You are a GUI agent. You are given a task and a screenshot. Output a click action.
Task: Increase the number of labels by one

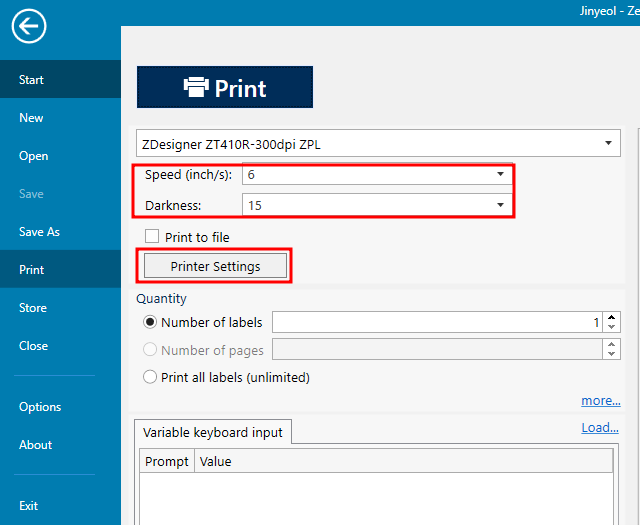611,317
